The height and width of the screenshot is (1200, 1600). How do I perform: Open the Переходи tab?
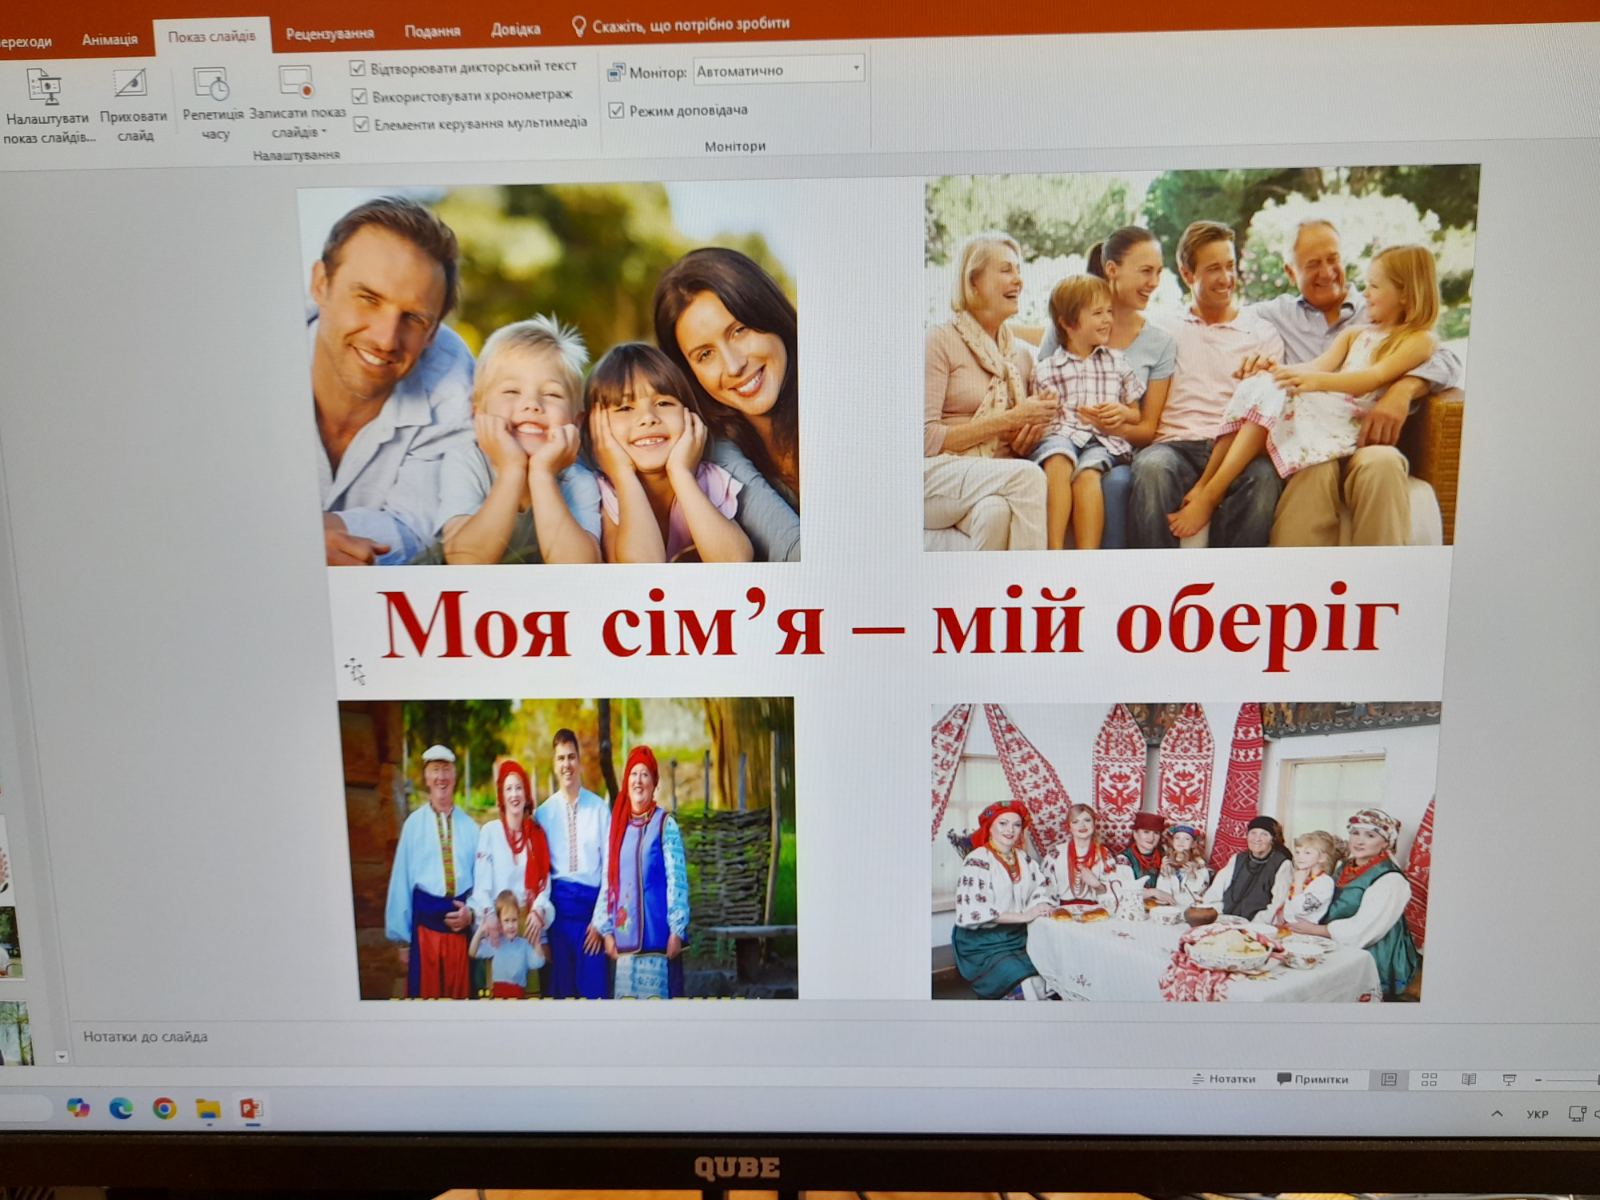coord(26,41)
